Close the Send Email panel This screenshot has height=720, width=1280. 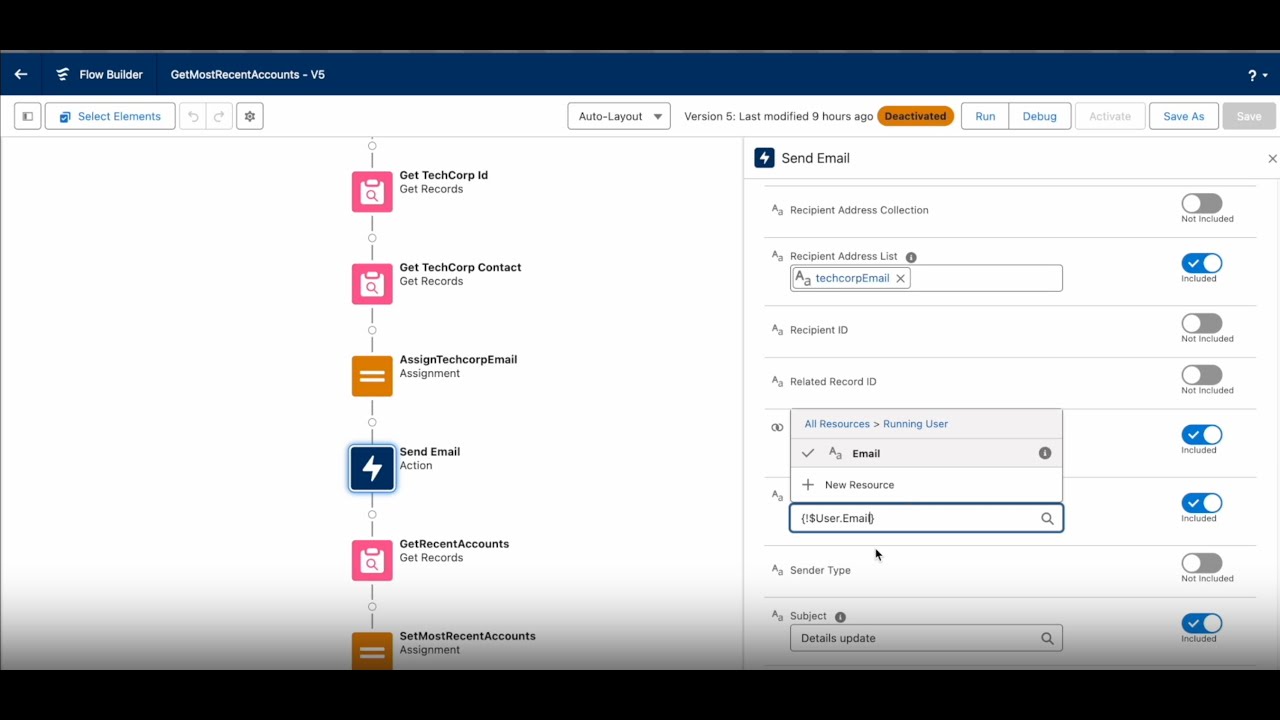1272,158
